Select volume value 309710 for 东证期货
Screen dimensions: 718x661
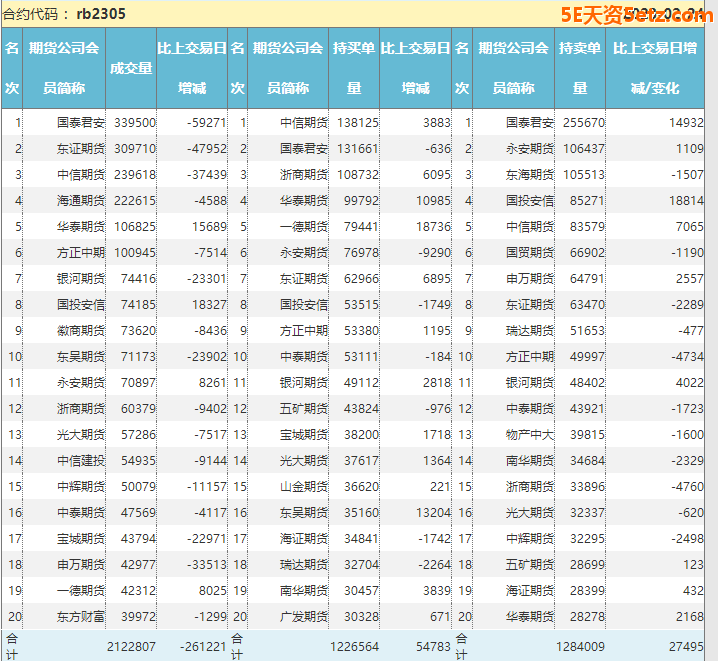coord(135,149)
